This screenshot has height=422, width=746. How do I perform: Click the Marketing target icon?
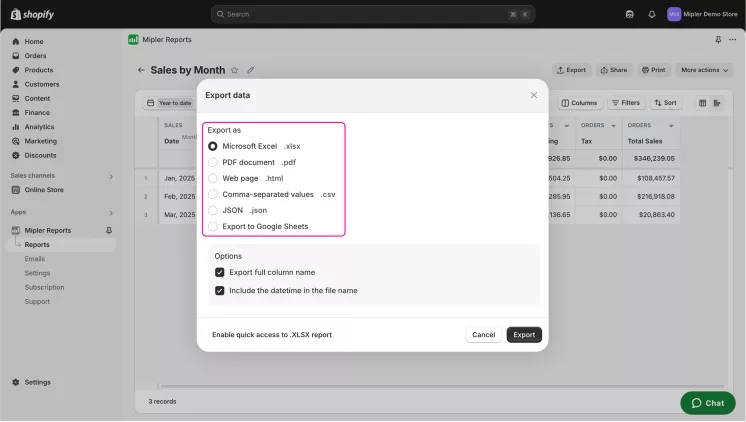[x=16, y=141]
